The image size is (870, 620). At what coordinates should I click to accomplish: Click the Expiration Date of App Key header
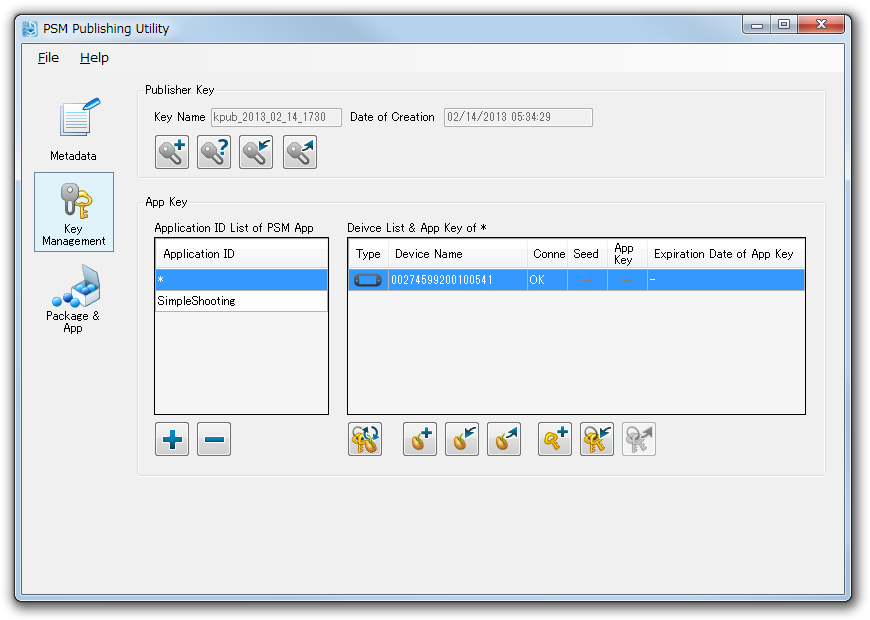pos(723,254)
